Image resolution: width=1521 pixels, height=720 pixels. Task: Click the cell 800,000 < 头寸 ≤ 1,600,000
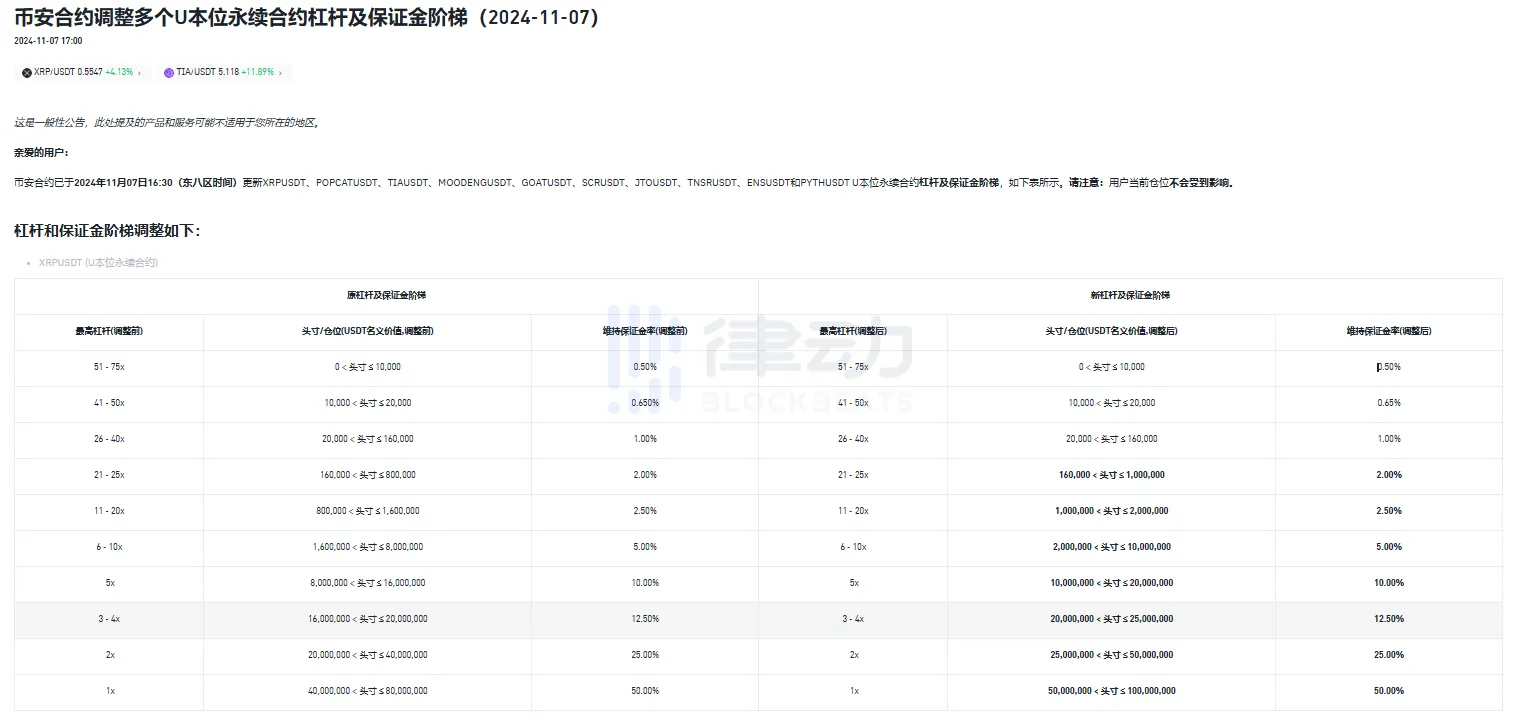click(x=367, y=511)
